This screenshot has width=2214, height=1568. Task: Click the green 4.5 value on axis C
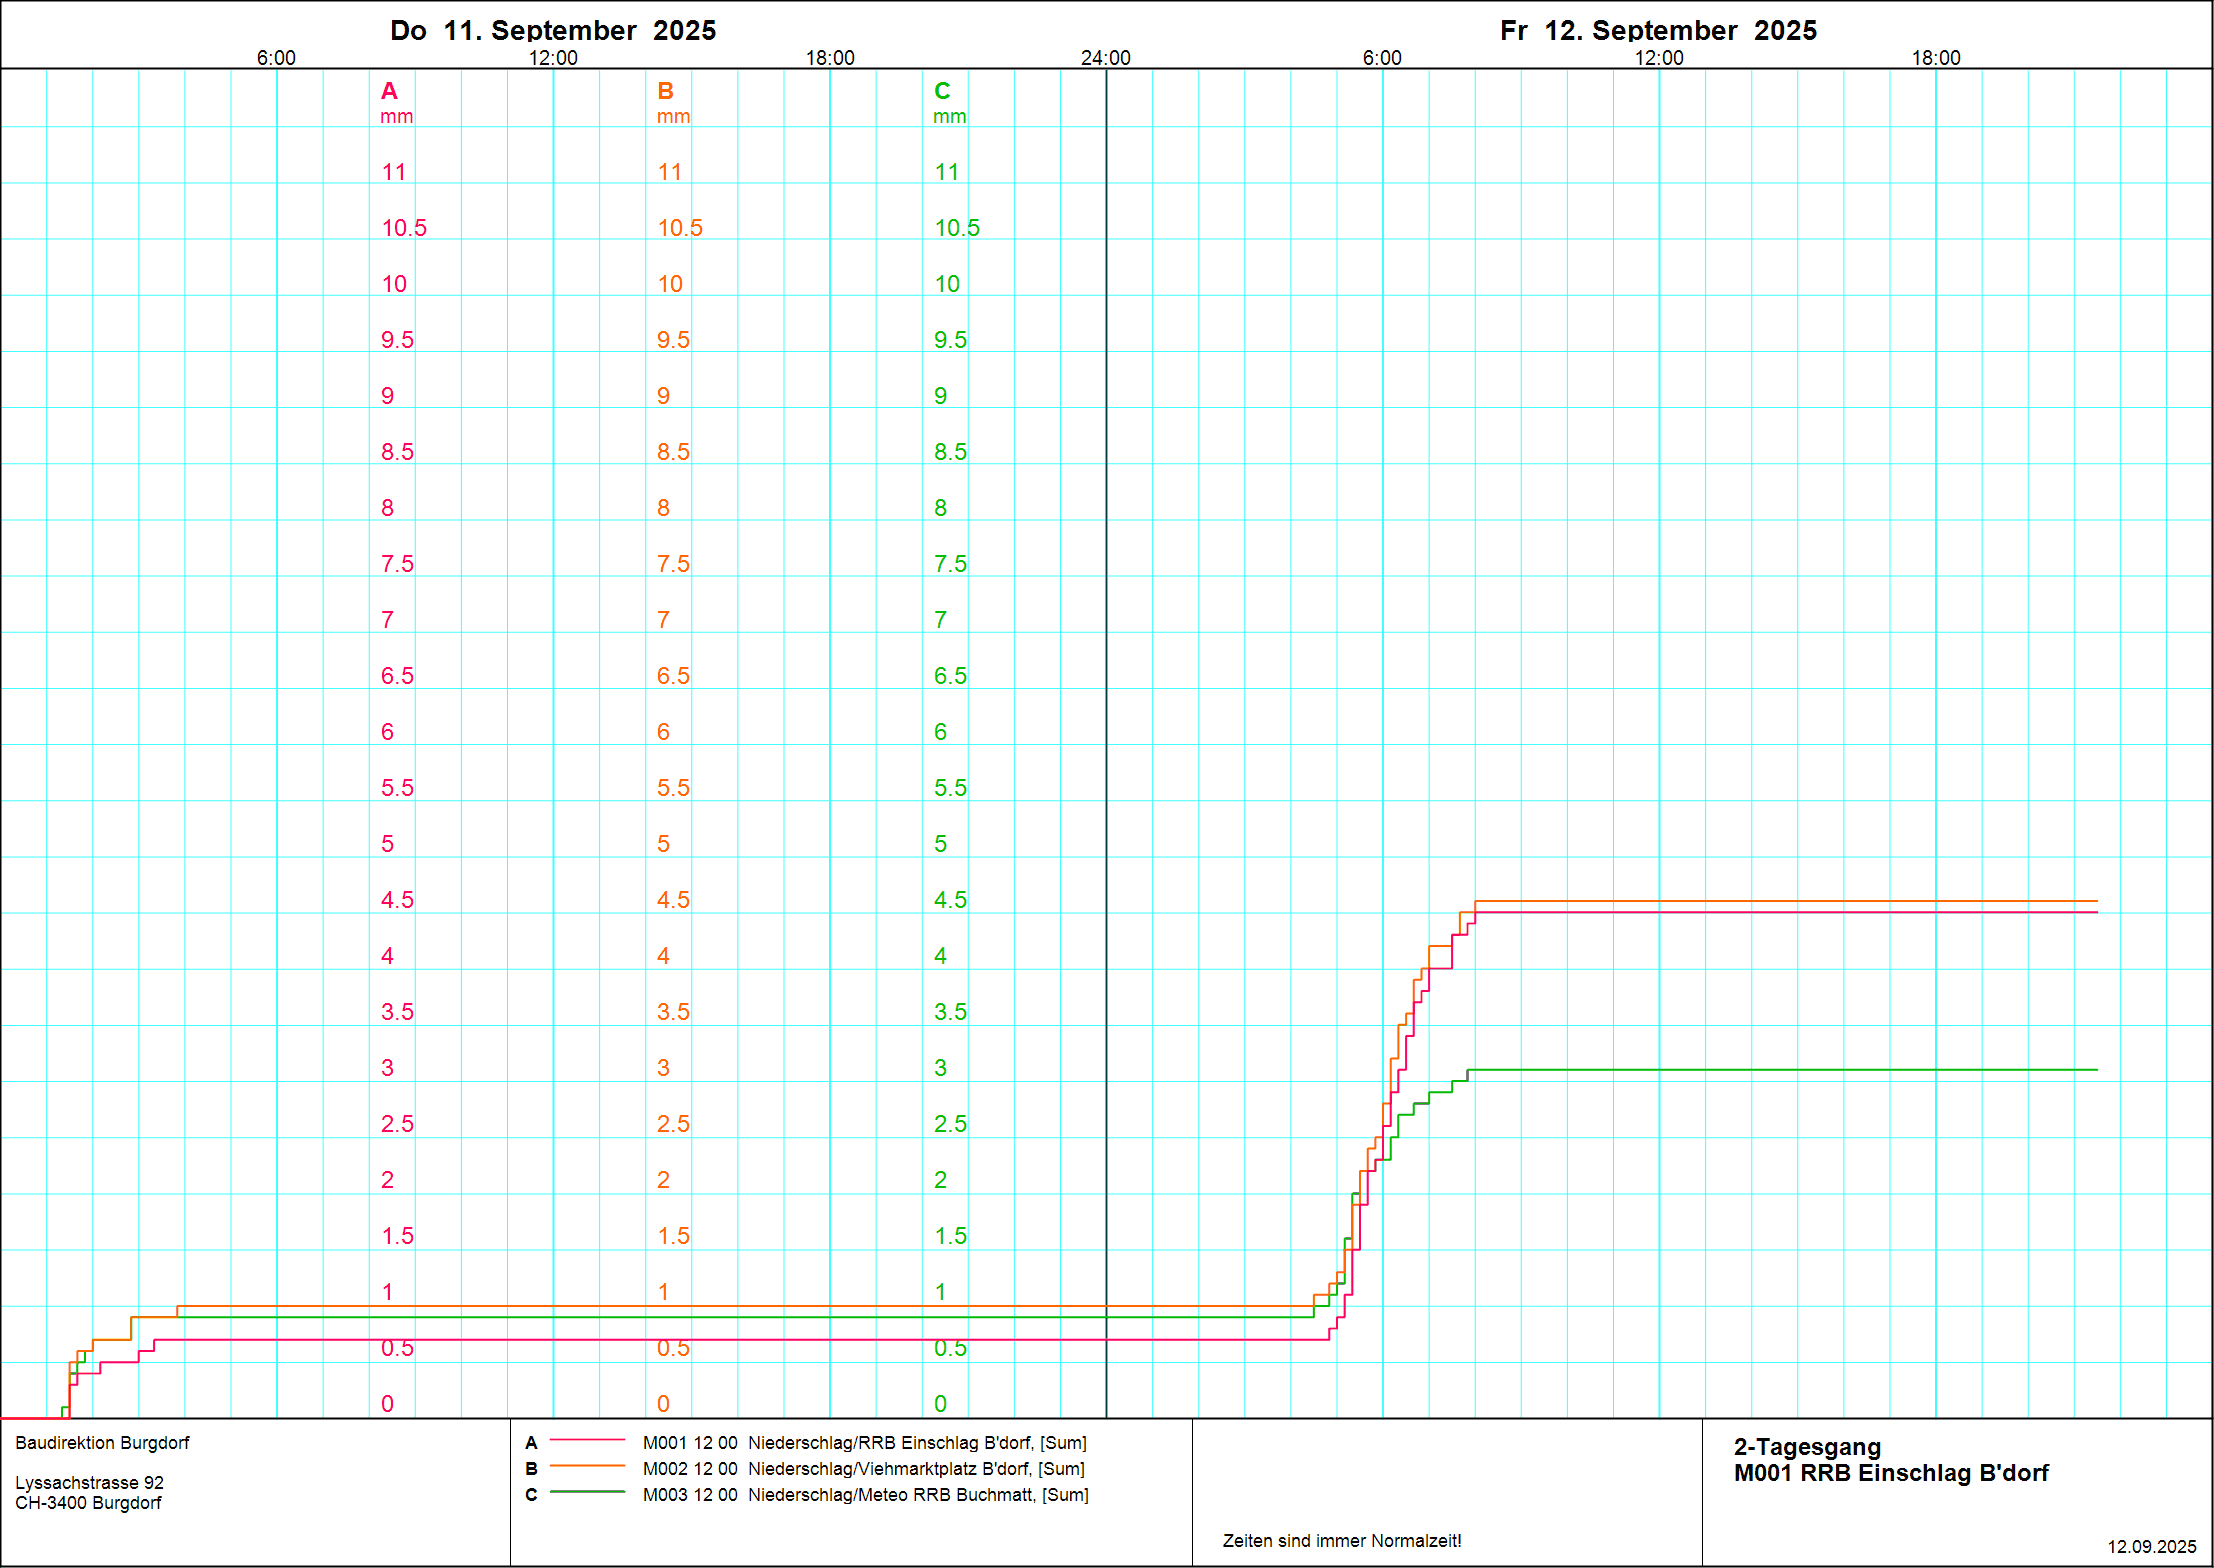click(951, 900)
